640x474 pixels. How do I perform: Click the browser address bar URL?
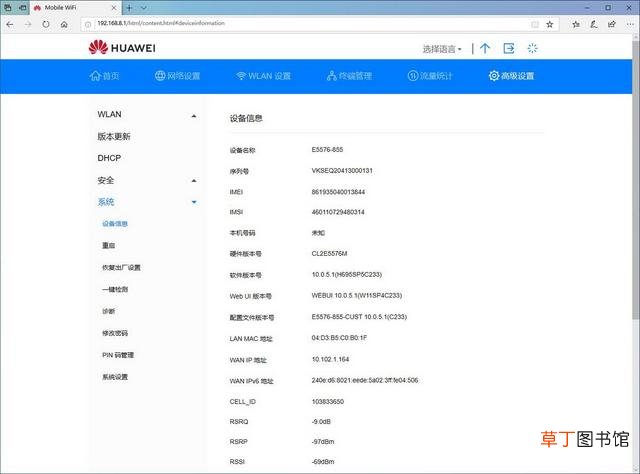(161, 23)
